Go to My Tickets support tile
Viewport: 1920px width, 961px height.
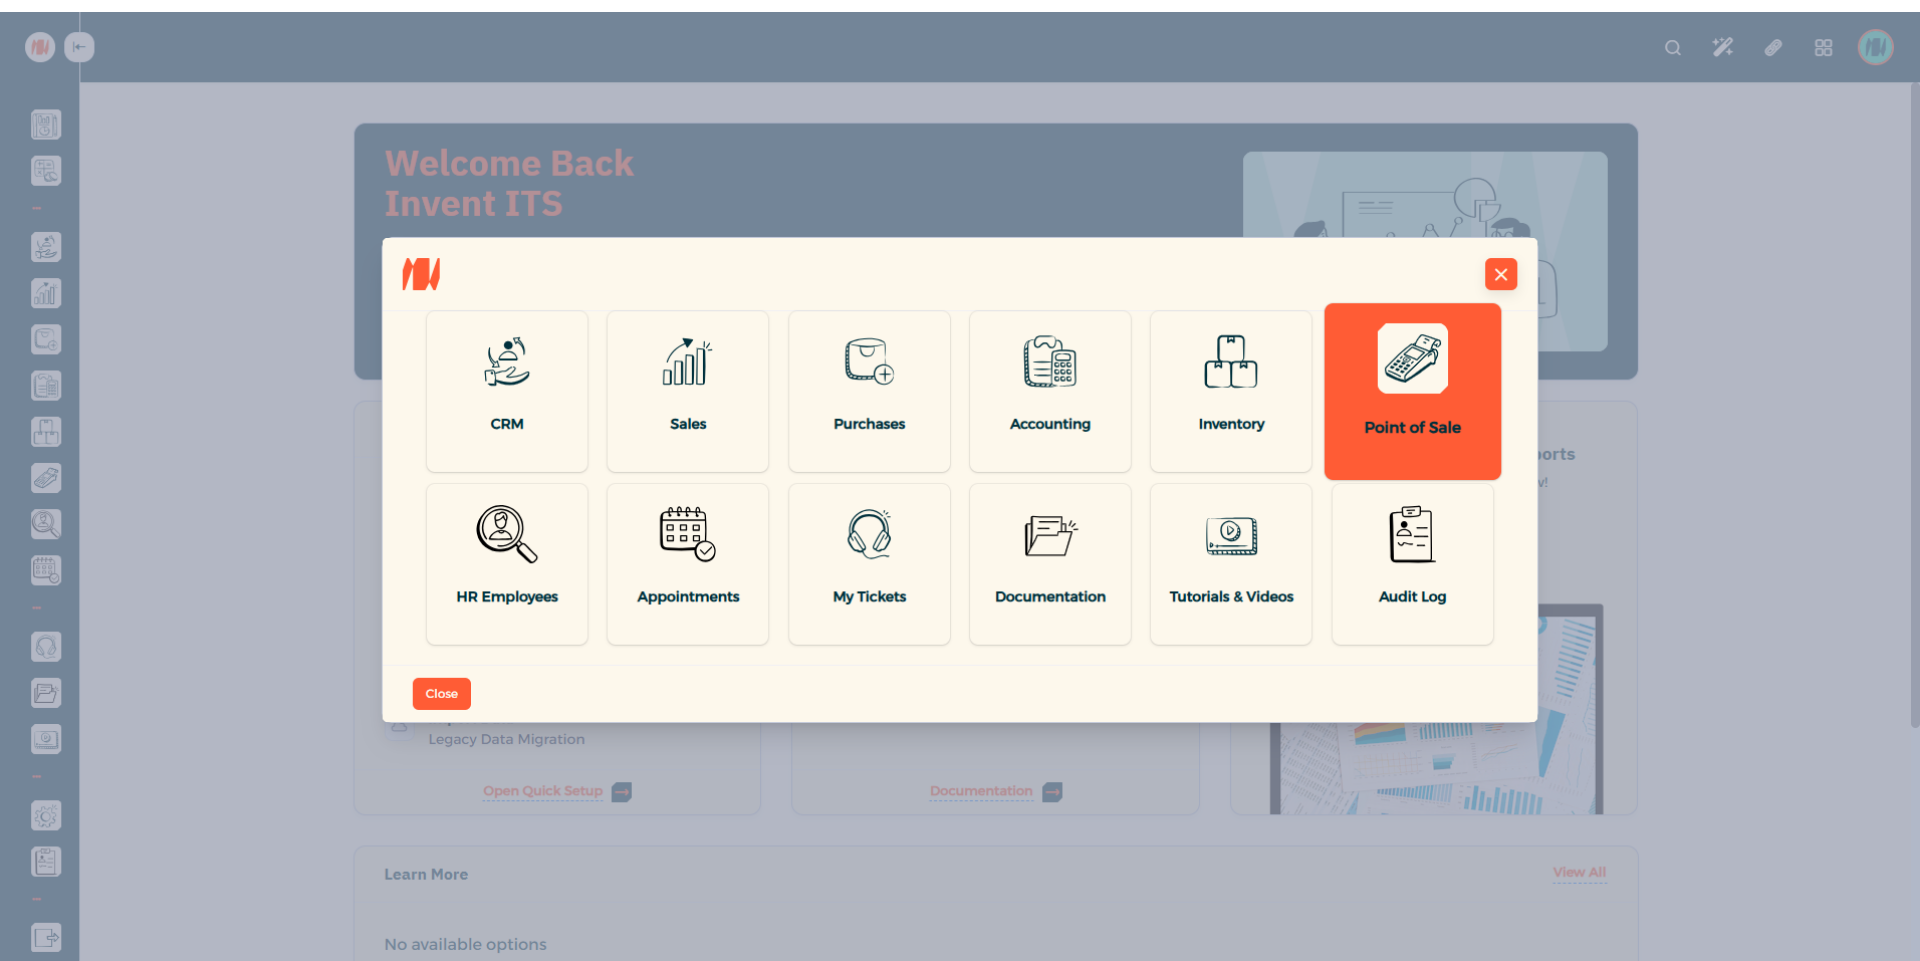click(x=869, y=564)
